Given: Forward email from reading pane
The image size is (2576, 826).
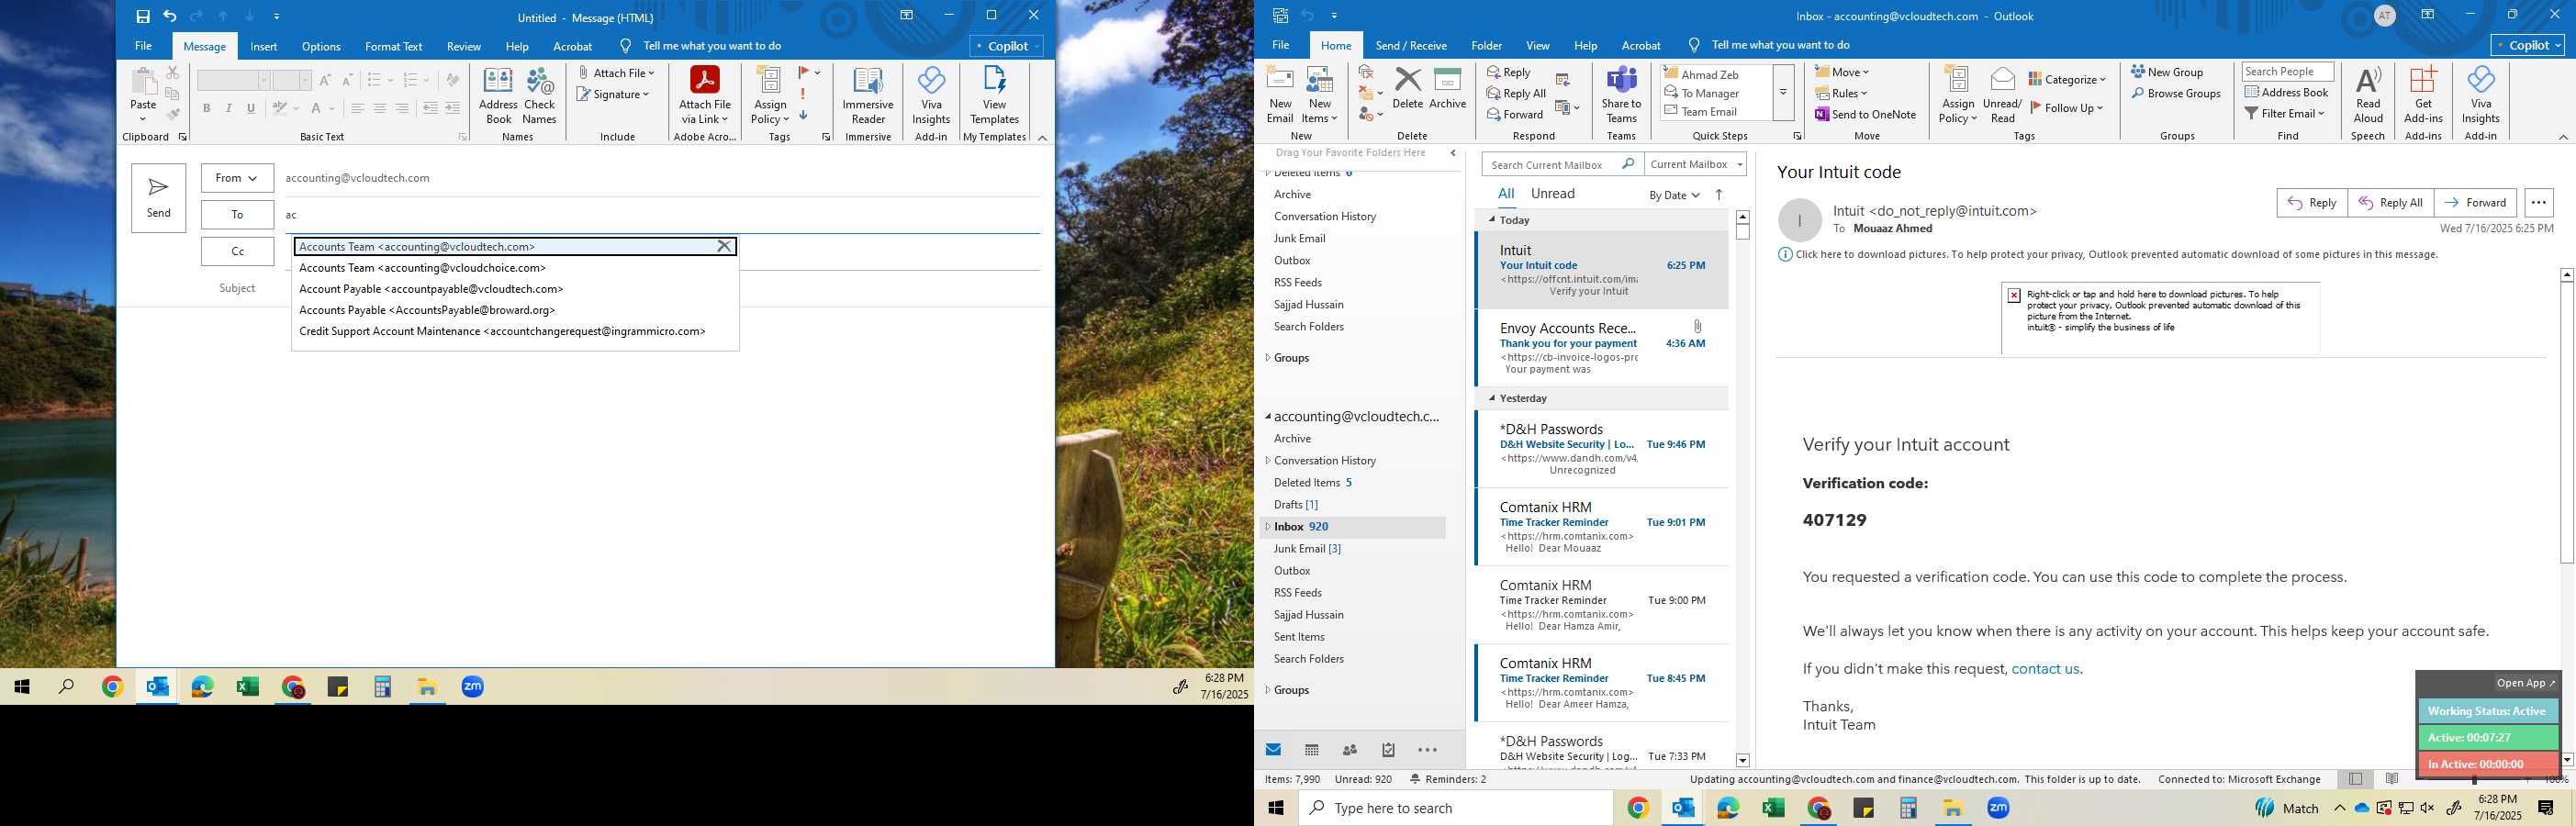Looking at the screenshot, I should [2475, 202].
